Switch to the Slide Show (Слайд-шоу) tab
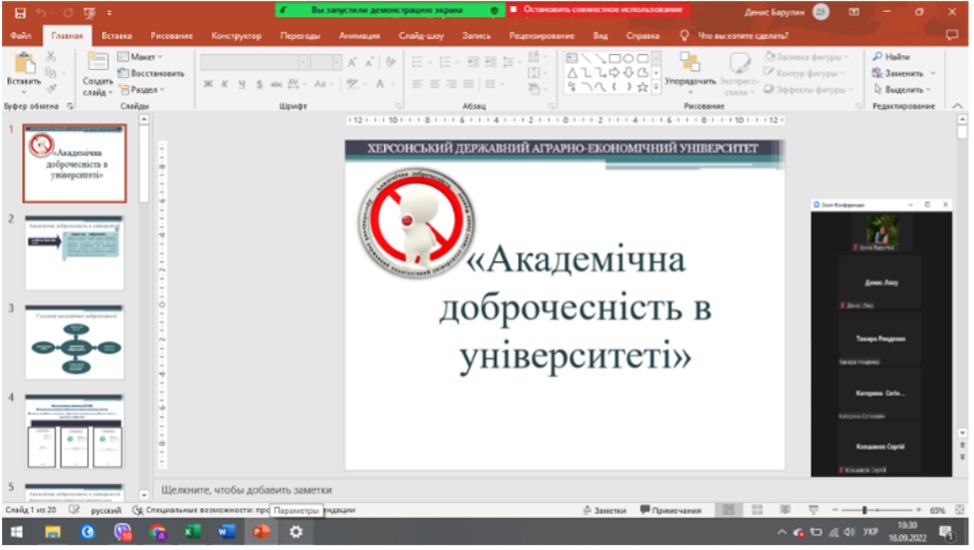The height and width of the screenshot is (550, 974). pyautogui.click(x=421, y=35)
